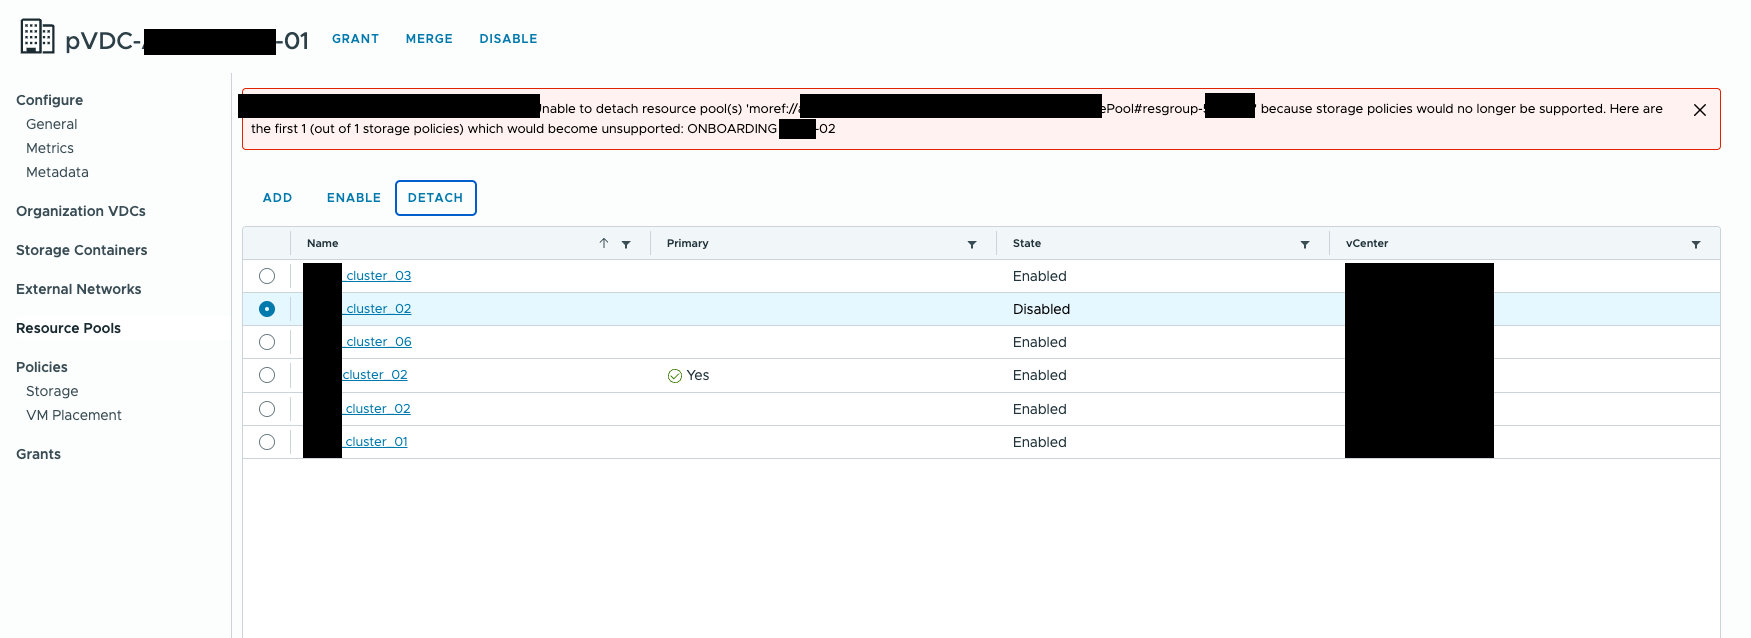Viewport: 1751px width, 638px height.
Task: Click the provider VDC building icon
Action: pyautogui.click(x=37, y=36)
